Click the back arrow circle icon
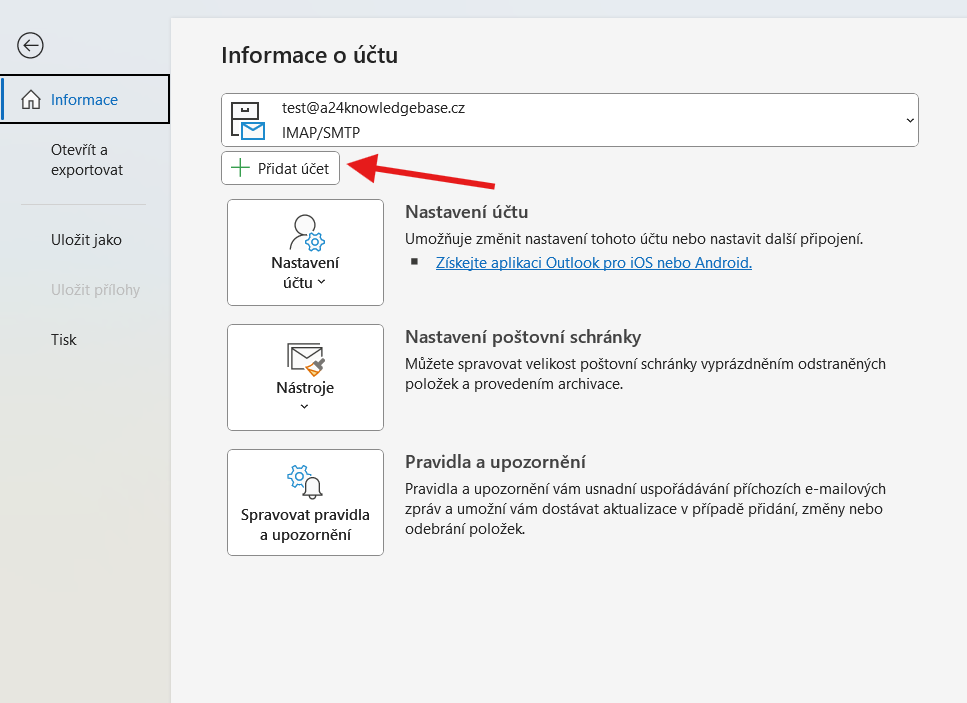This screenshot has height=703, width=967. 30,46
